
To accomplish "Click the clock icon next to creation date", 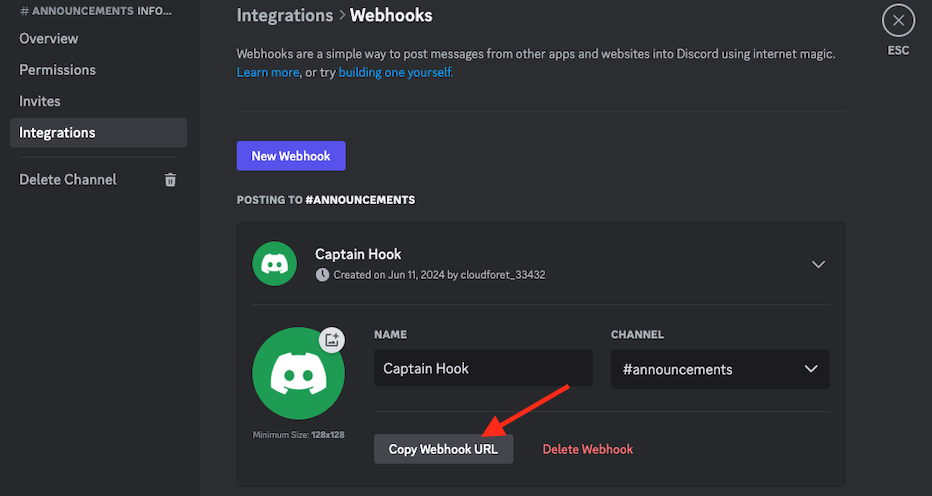I will pyautogui.click(x=321, y=275).
